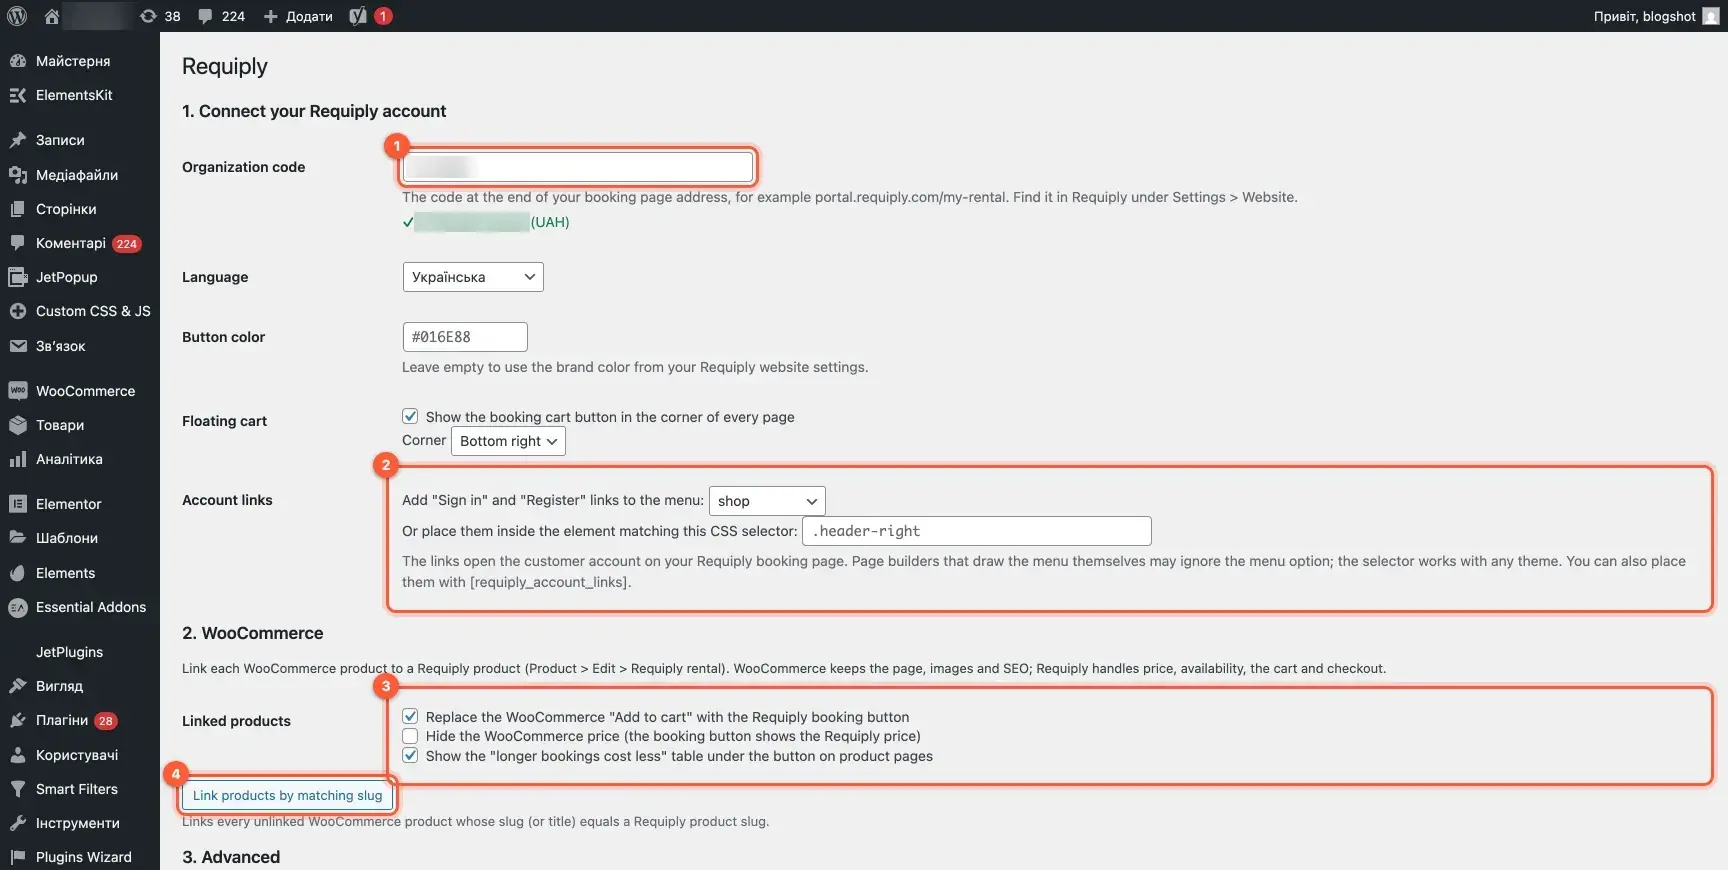This screenshot has height=870, width=1728.
Task: Open the JetPopup sidebar icon
Action: (18, 277)
